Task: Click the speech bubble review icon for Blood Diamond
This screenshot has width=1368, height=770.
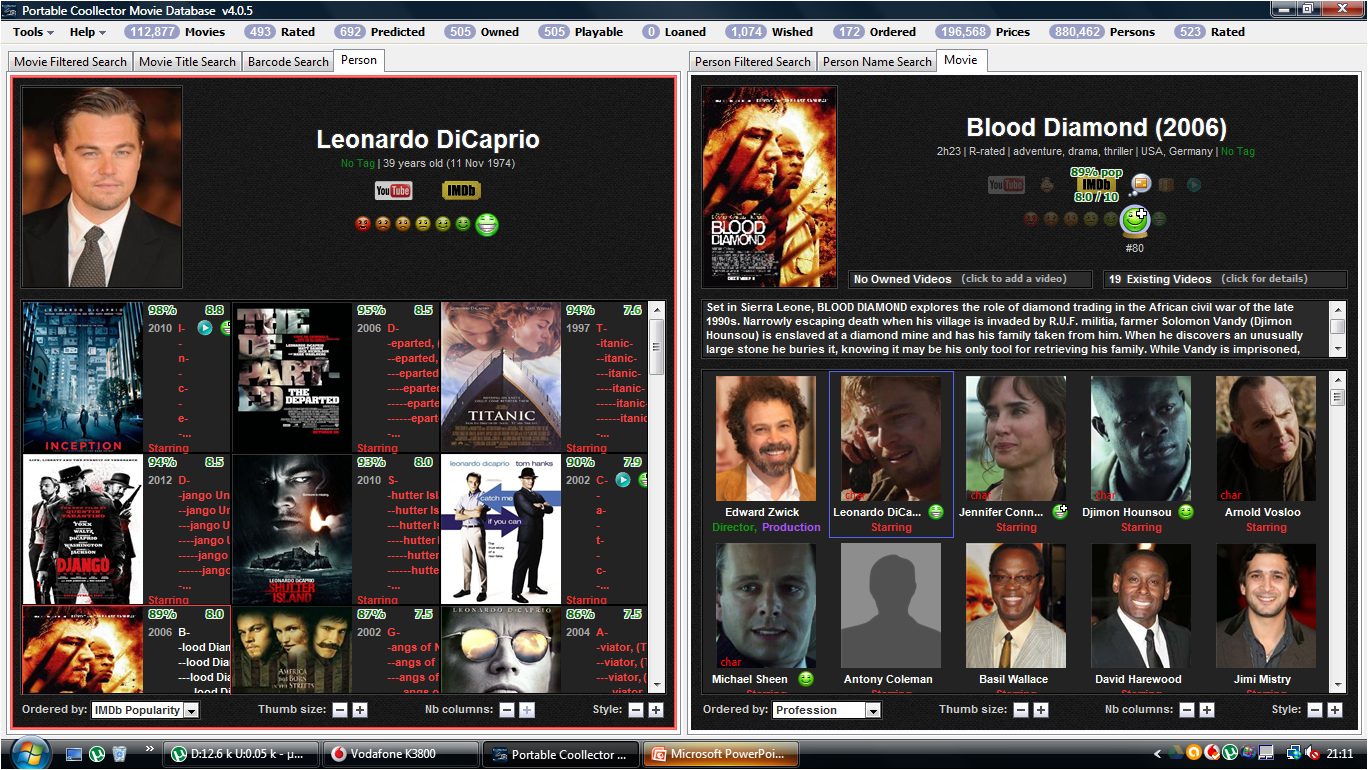Action: click(x=1140, y=184)
